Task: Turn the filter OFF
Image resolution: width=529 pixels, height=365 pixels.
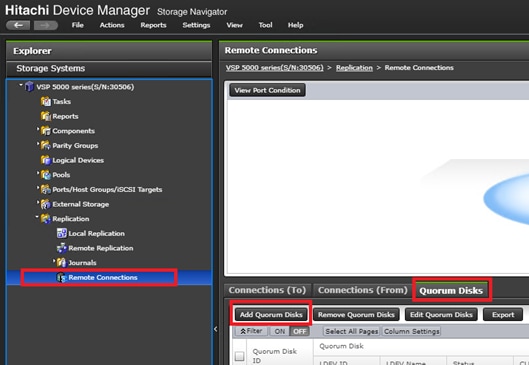Action: coord(300,331)
